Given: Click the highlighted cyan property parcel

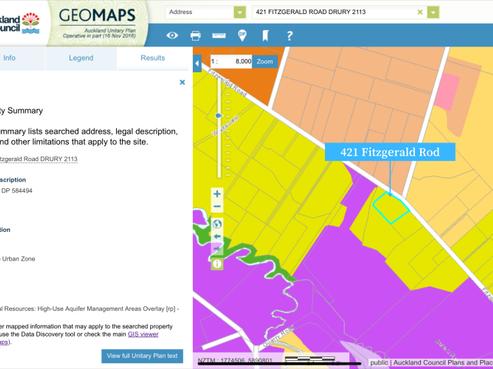Looking at the screenshot, I should tap(391, 208).
